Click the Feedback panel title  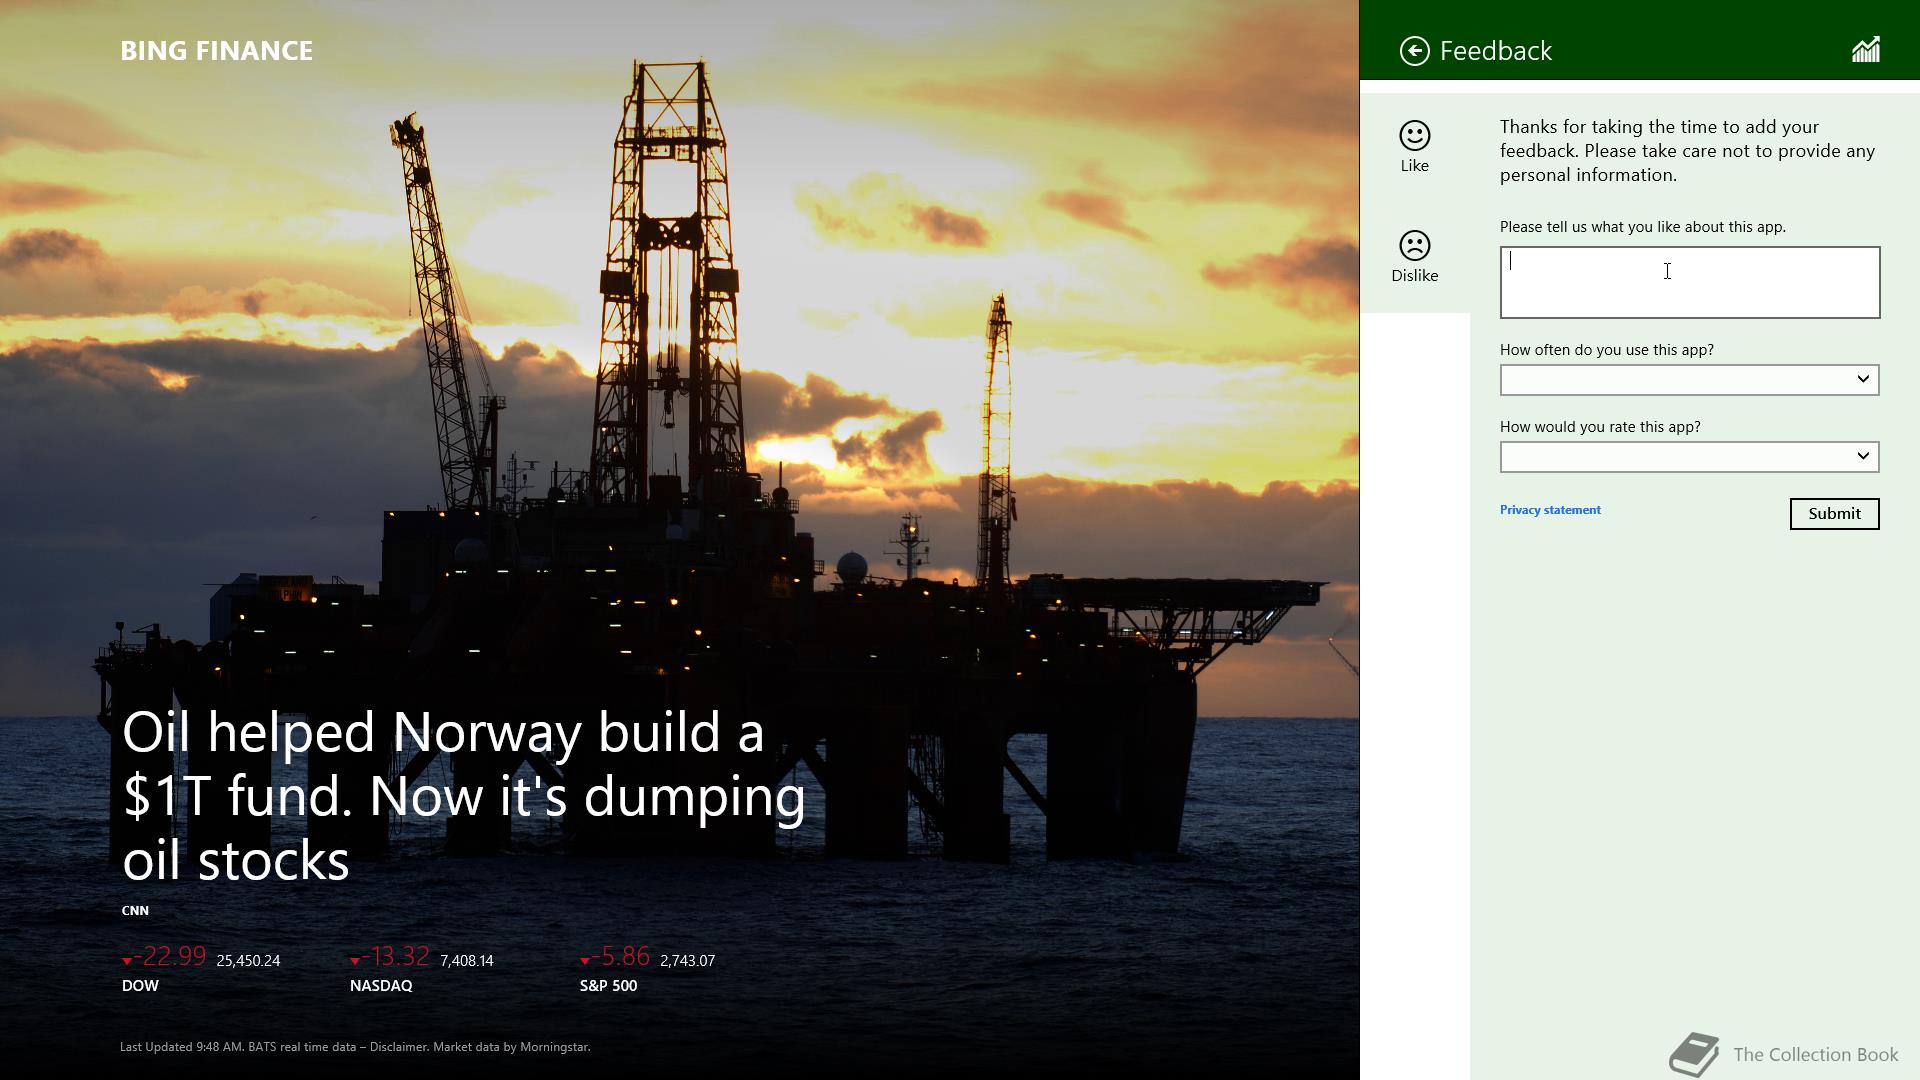(1495, 51)
